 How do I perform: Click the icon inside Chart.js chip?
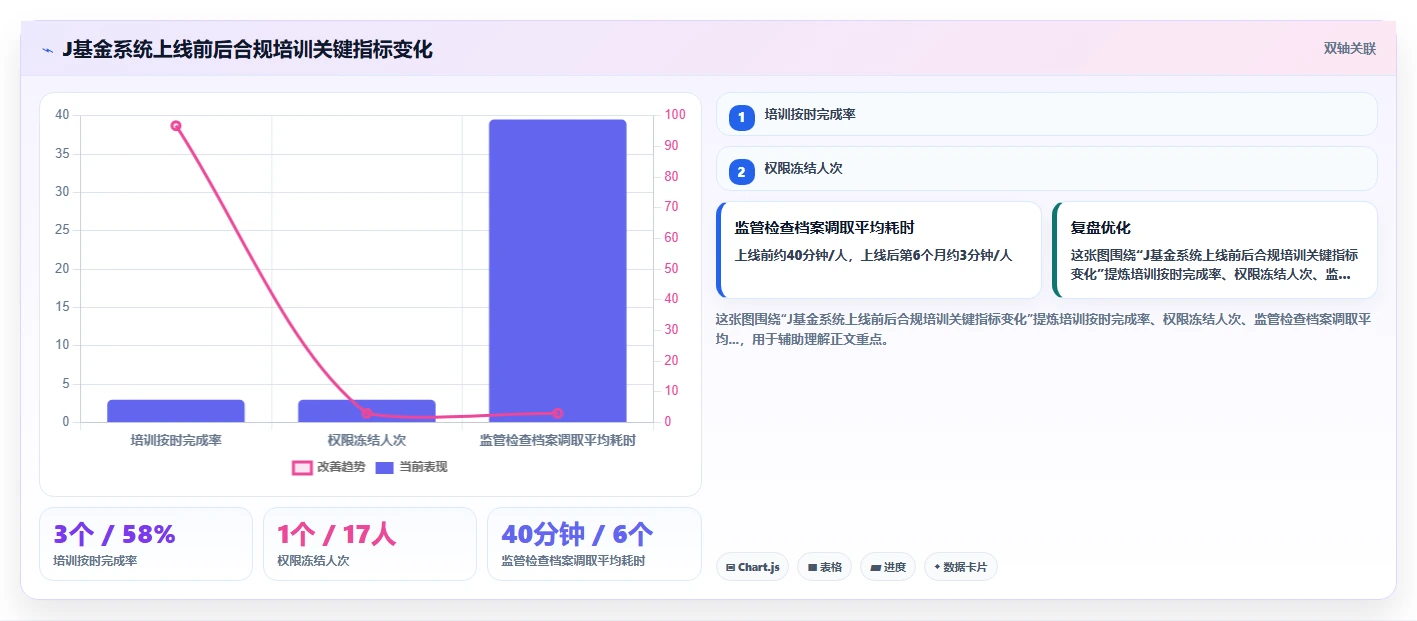coord(731,567)
